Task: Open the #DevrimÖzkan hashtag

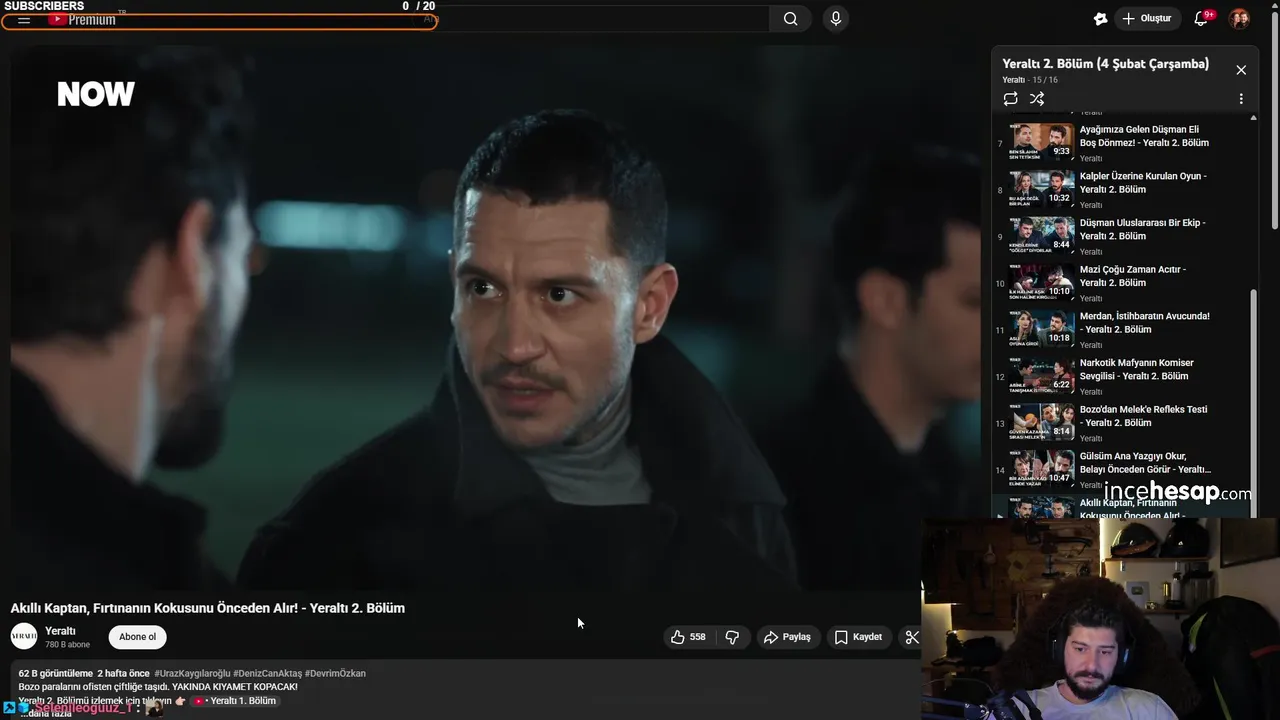Action: pos(335,674)
